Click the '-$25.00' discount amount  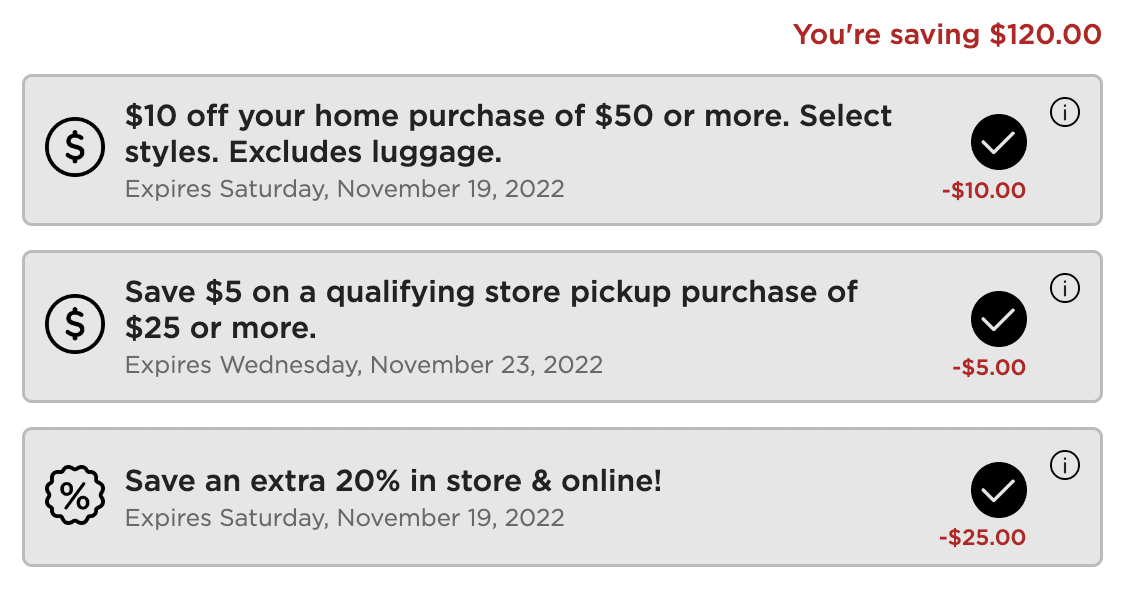[984, 537]
